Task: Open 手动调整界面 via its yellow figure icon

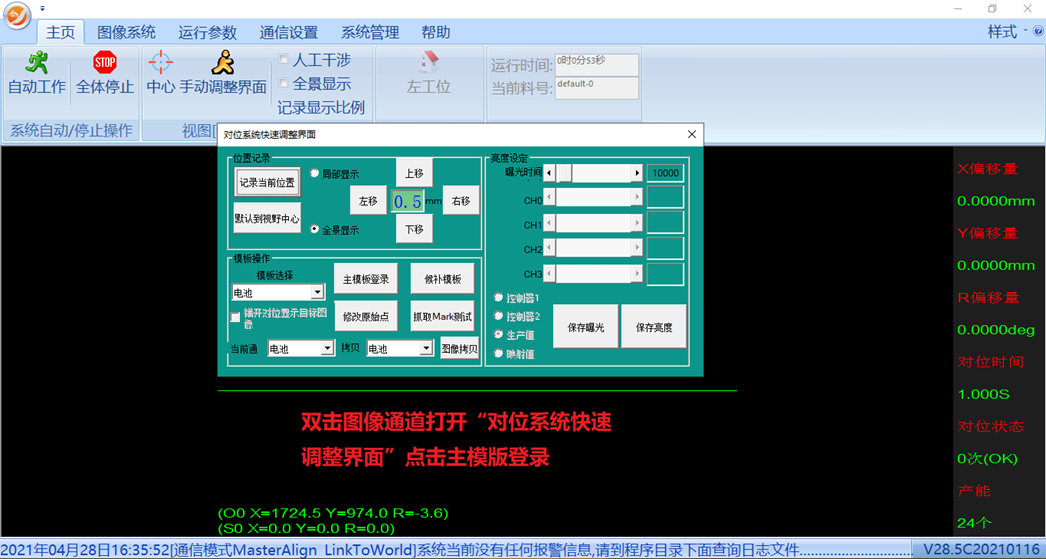Action: tap(223, 62)
